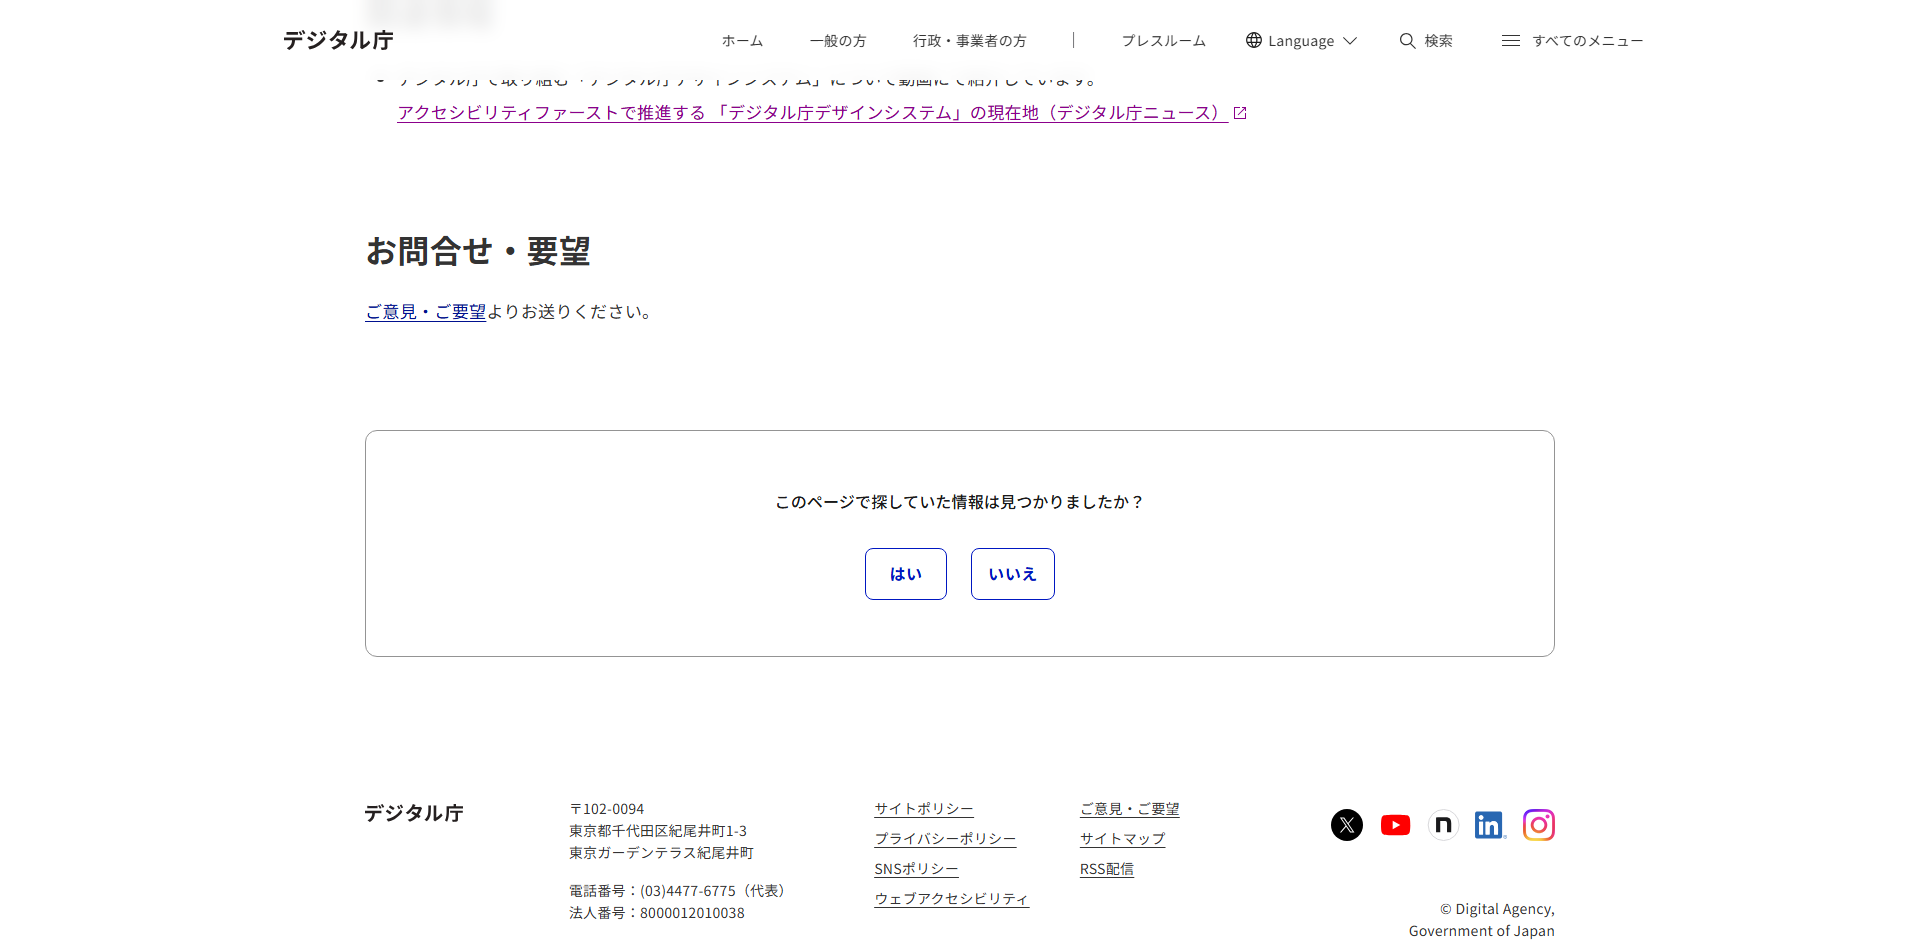Click the 検索 text in header
This screenshot has height=945, width=1920.
(x=1438, y=41)
